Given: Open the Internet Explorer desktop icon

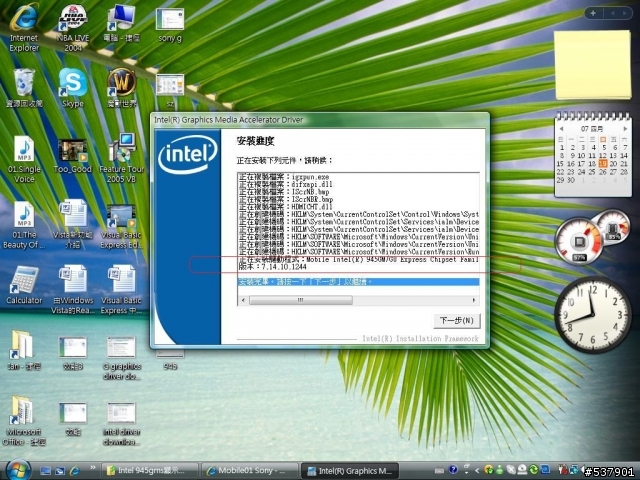Looking at the screenshot, I should point(24,29).
